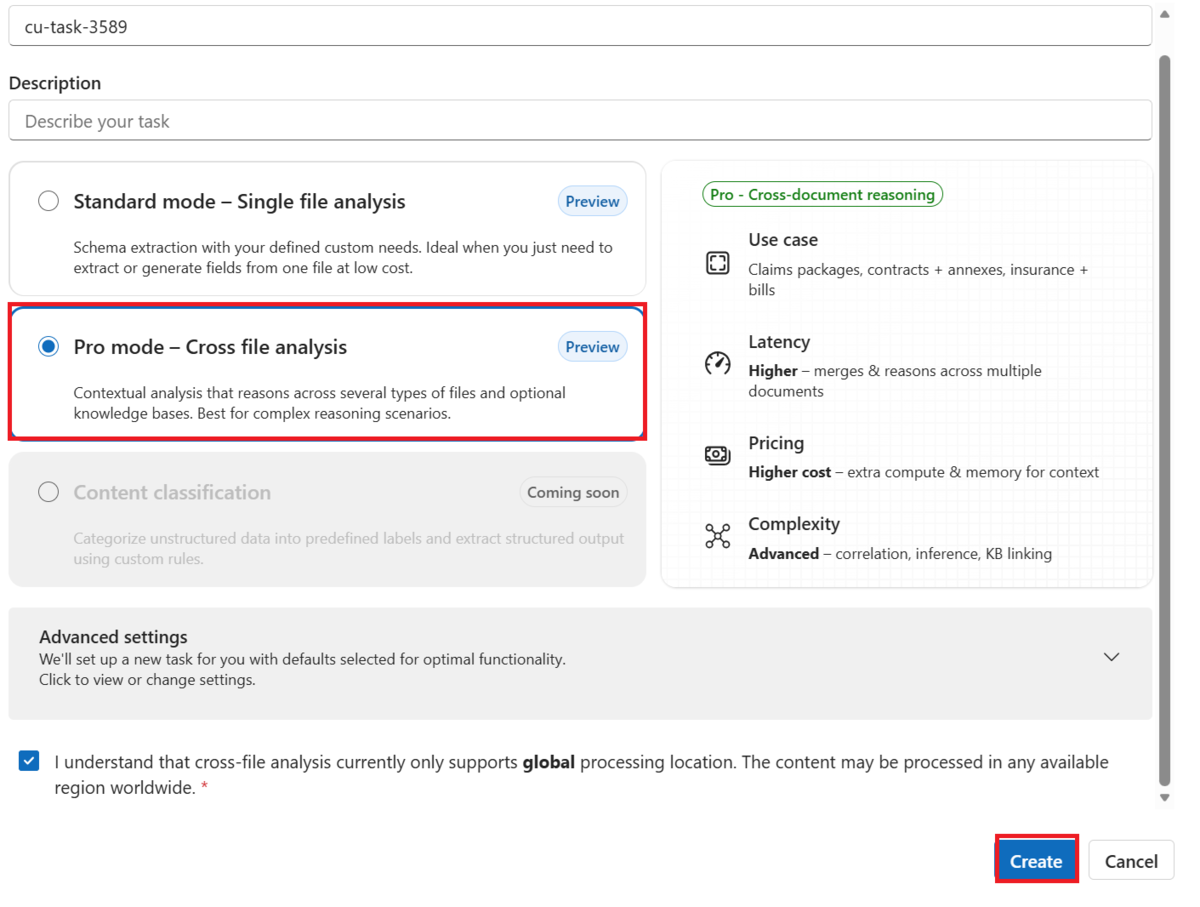The height and width of the screenshot is (907, 1200).
Task: Click the Description input field
Action: [x=580, y=121]
